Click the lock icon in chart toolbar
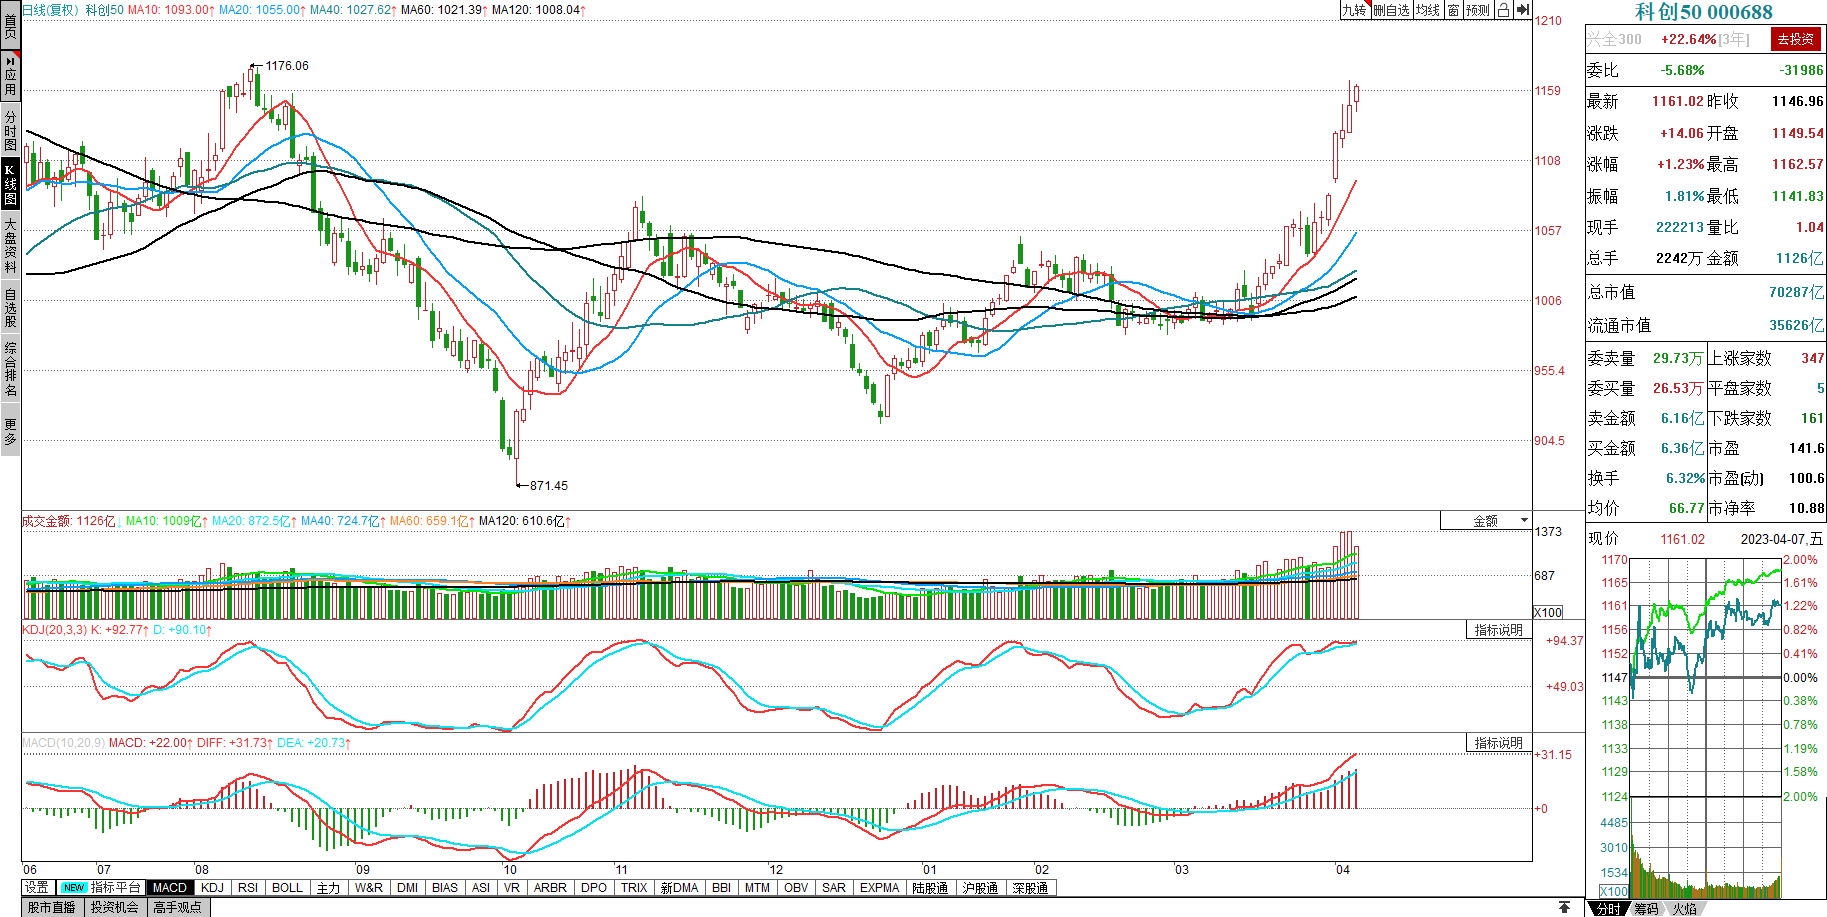The image size is (1827, 917). click(1502, 10)
